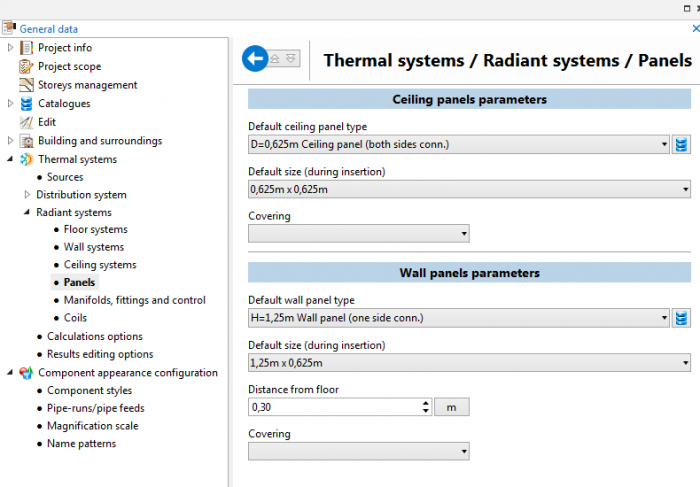The height and width of the screenshot is (487, 700).
Task: Click the Catalogues database icon
Action: tap(26, 103)
